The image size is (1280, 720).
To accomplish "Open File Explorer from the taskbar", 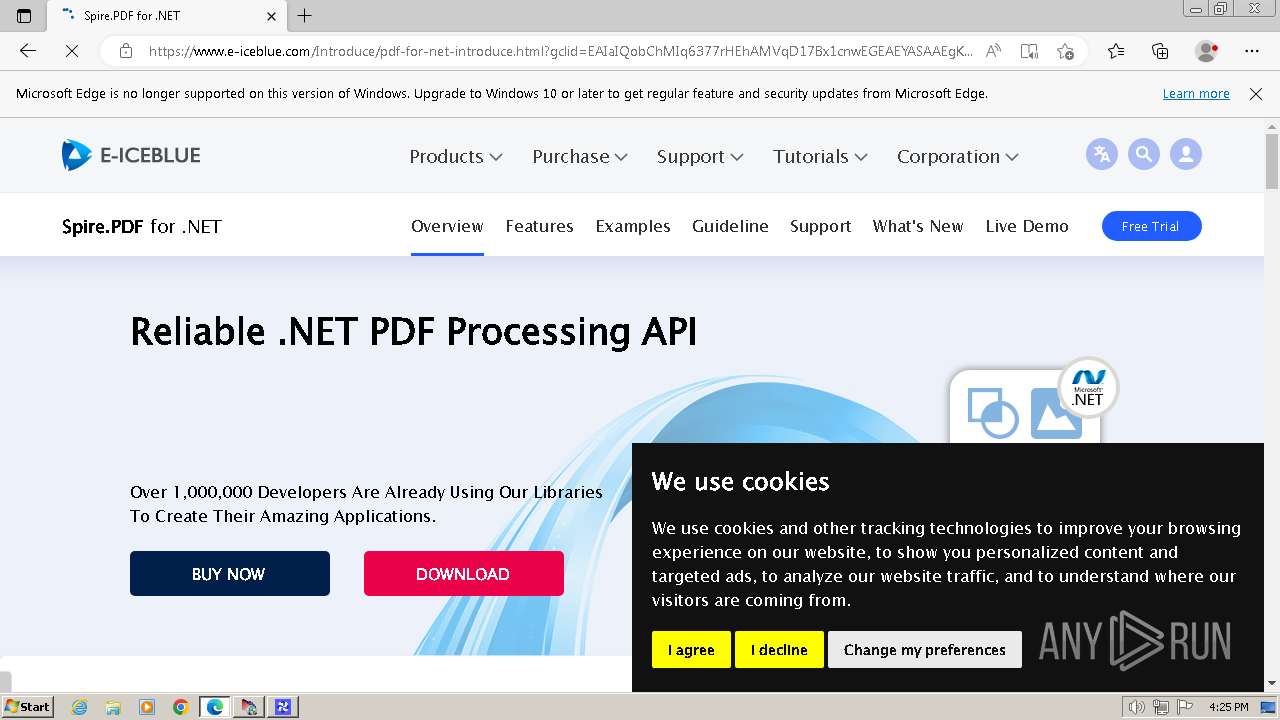I will tap(113, 707).
